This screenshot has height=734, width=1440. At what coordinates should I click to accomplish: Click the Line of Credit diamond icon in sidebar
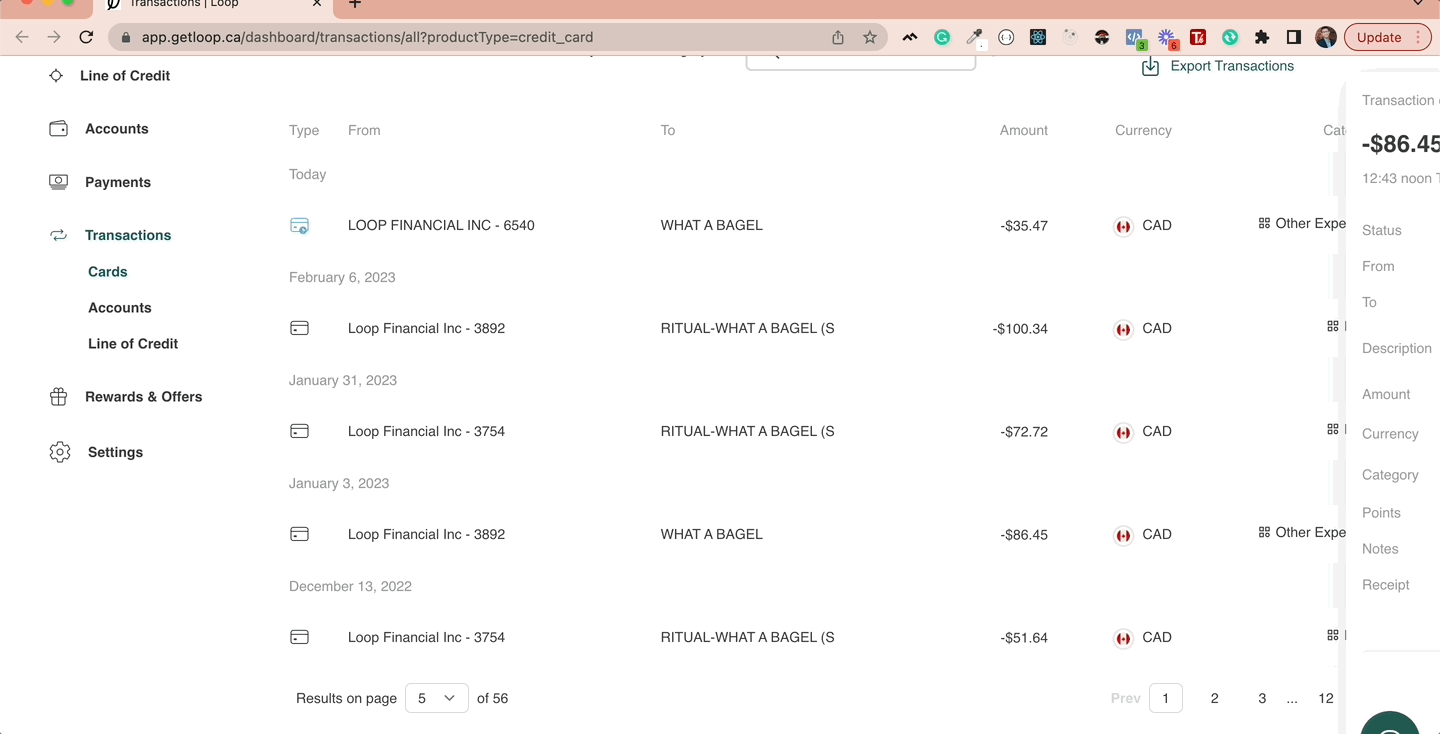tap(56, 75)
